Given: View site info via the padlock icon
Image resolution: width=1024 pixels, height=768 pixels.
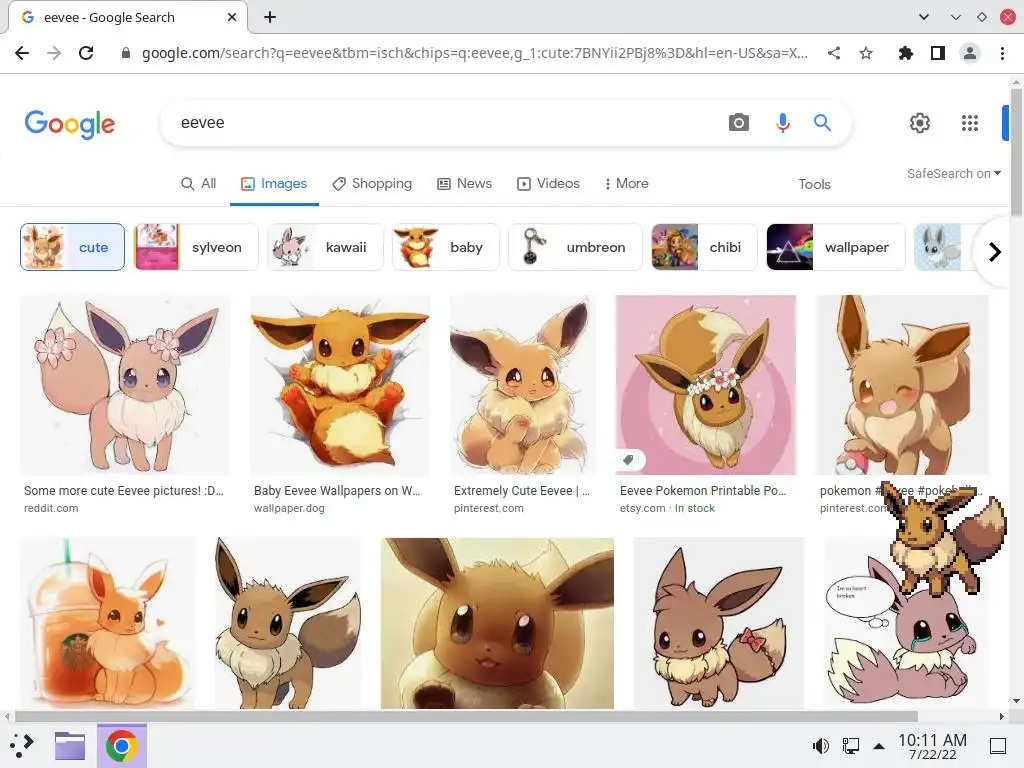Looking at the screenshot, I should click(126, 53).
